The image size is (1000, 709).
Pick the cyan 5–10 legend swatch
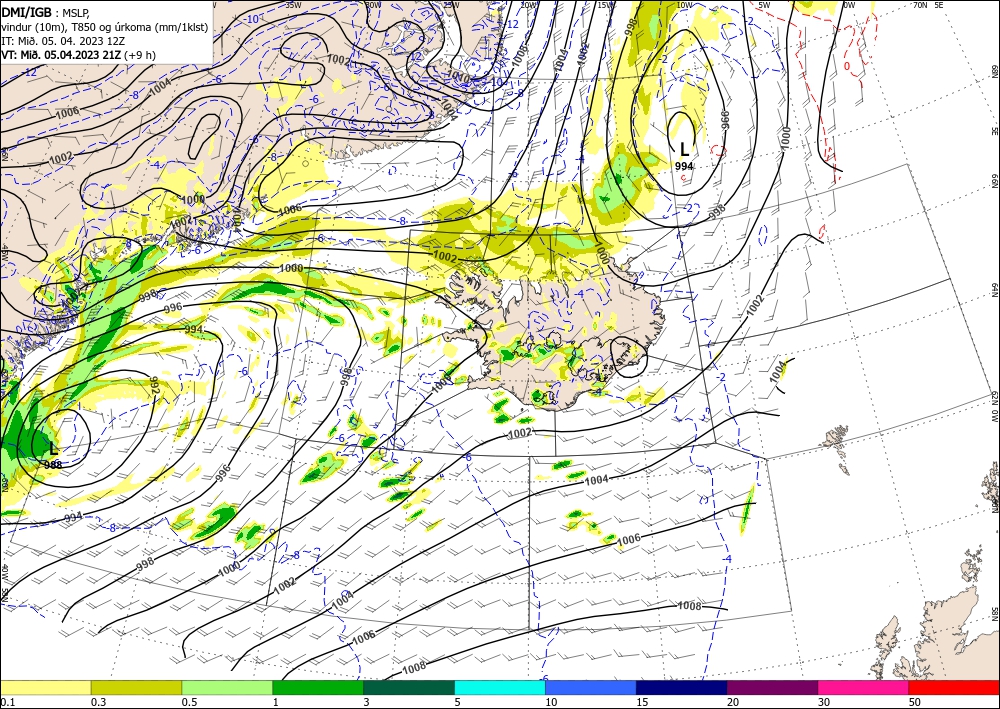click(500, 687)
